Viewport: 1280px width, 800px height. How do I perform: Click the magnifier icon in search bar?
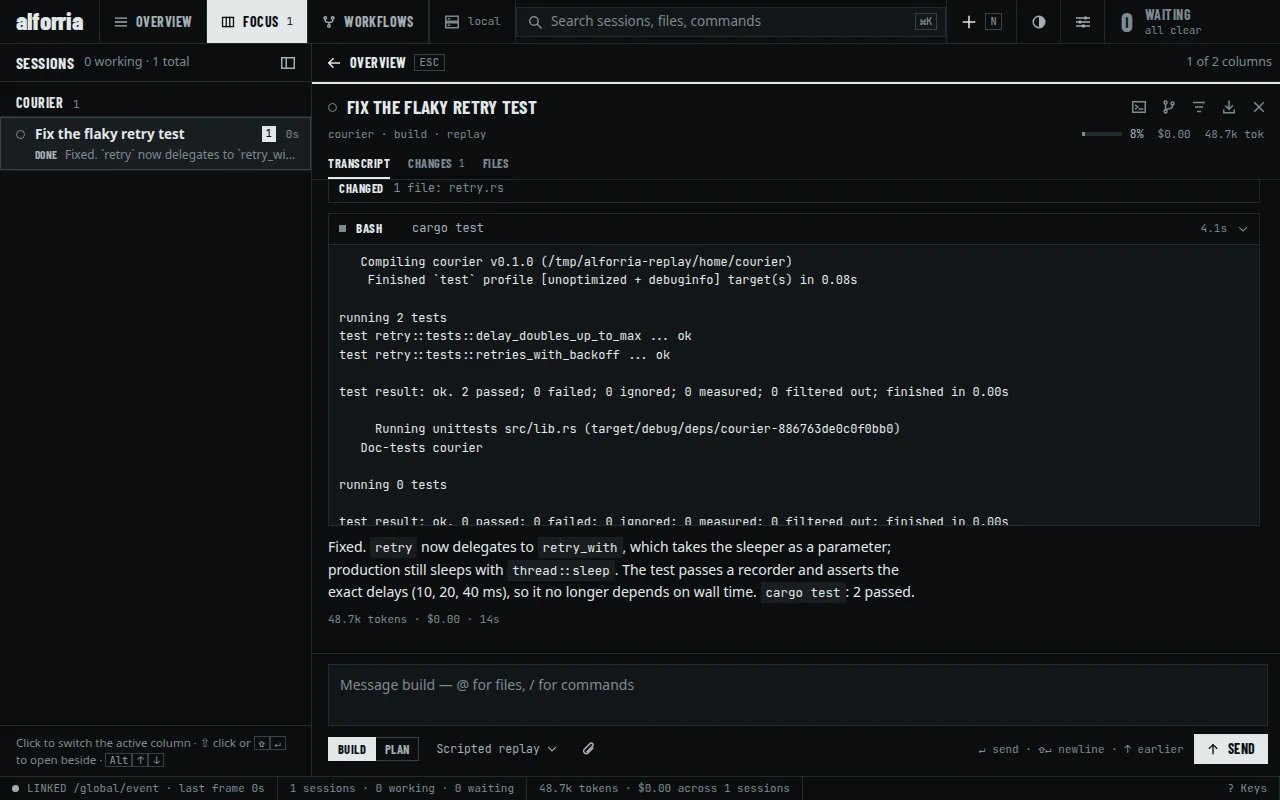click(535, 21)
